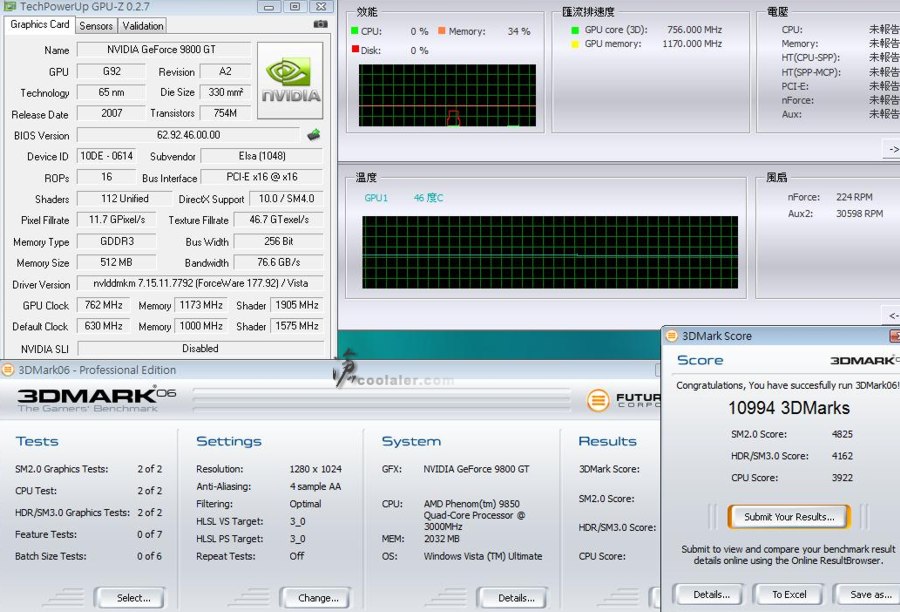The width and height of the screenshot is (900, 612).
Task: Click the GPU-Z screenshot camera icon
Action: click(x=320, y=24)
